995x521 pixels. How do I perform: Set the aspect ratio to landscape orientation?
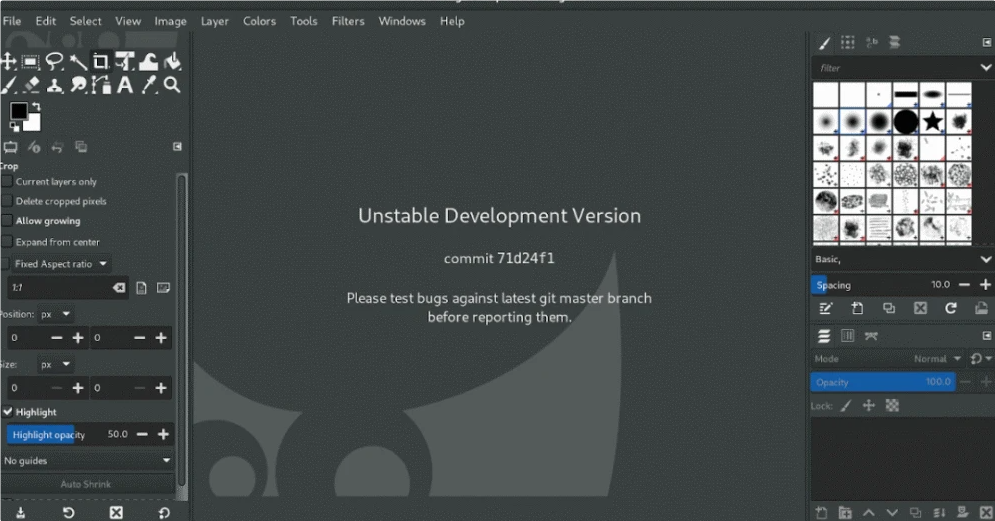tap(163, 288)
